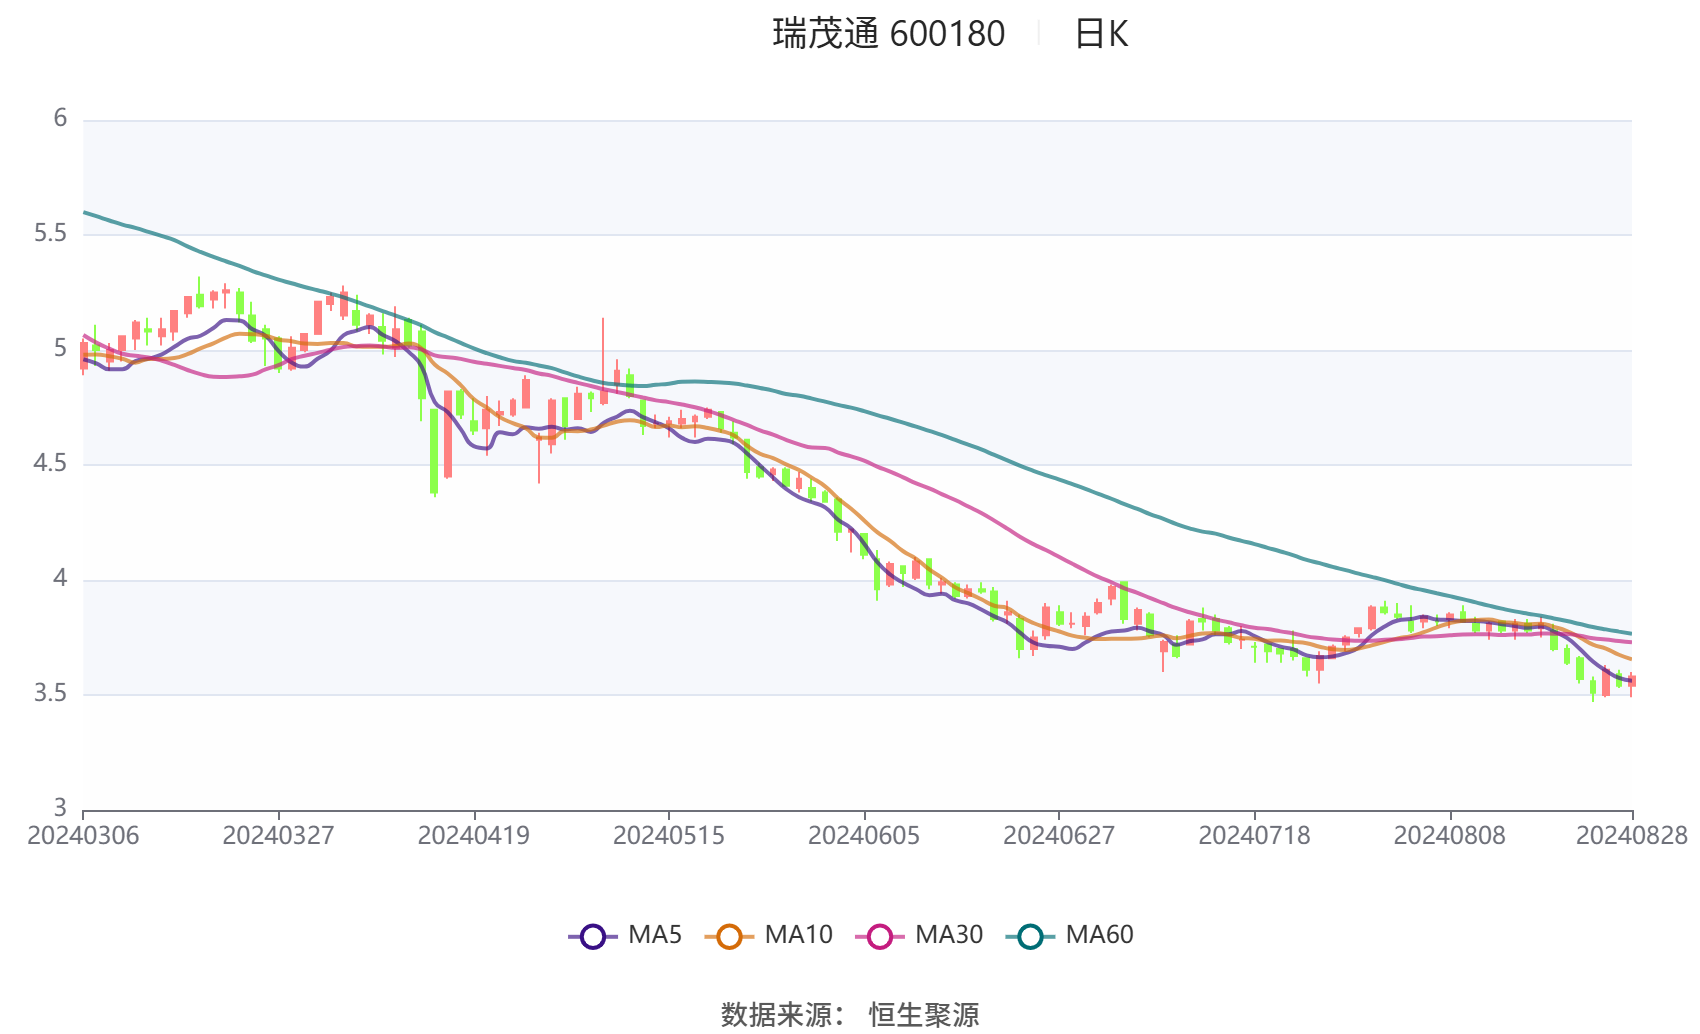Toggle MA30 series visibility by its label
Image resolution: width=1700 pixels, height=1034 pixels.
pyautogui.click(x=949, y=935)
